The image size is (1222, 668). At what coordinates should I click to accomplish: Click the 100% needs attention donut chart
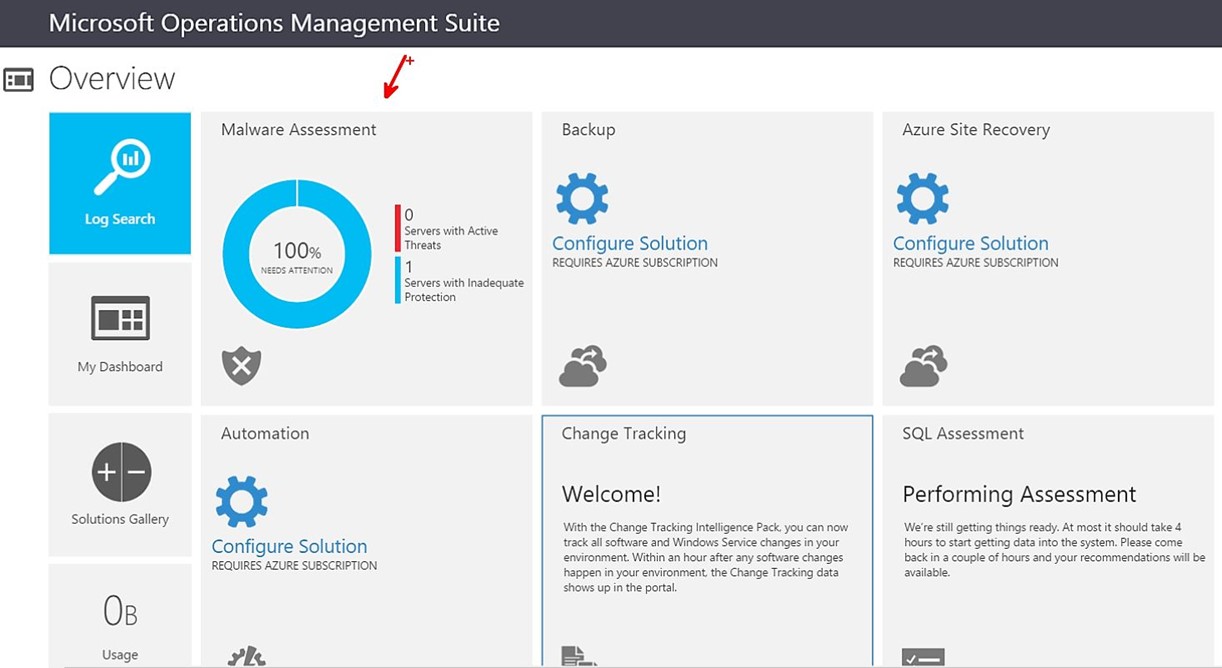tap(297, 254)
